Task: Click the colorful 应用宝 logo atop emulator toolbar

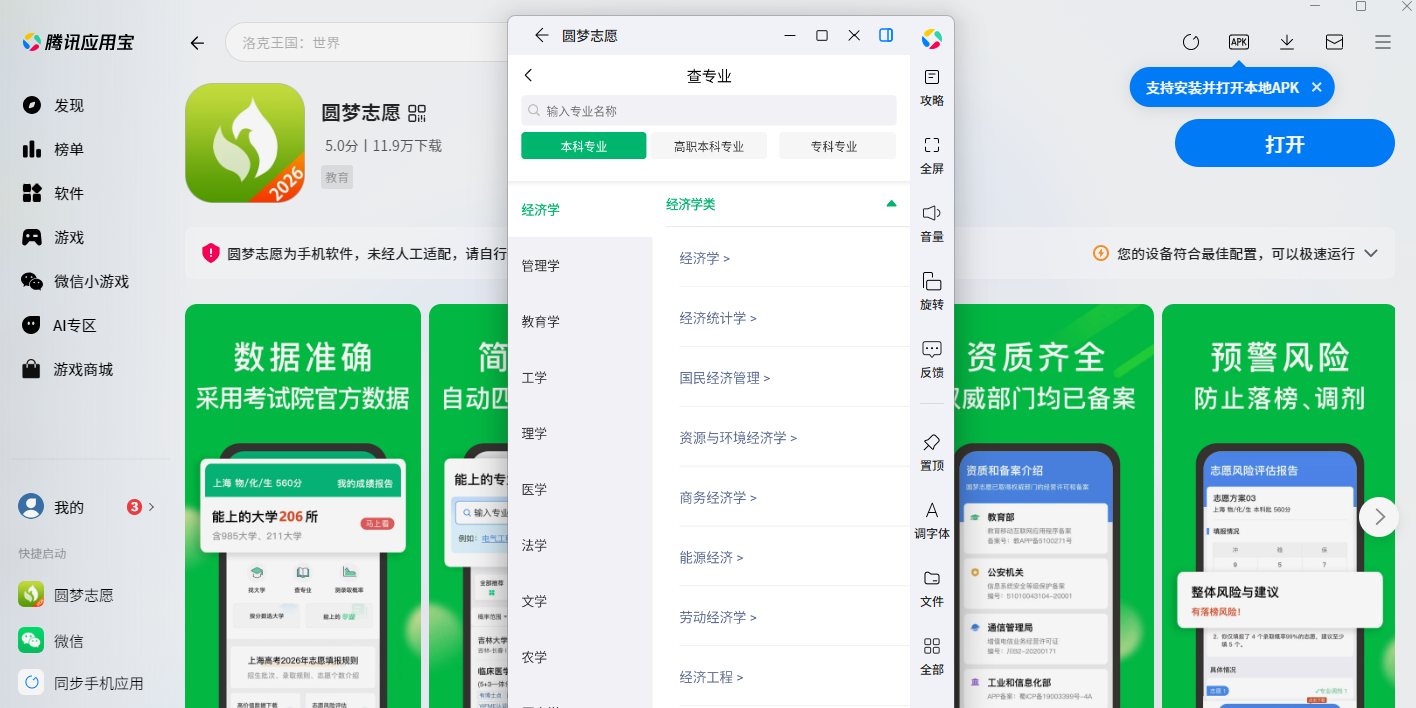Action: (x=932, y=39)
